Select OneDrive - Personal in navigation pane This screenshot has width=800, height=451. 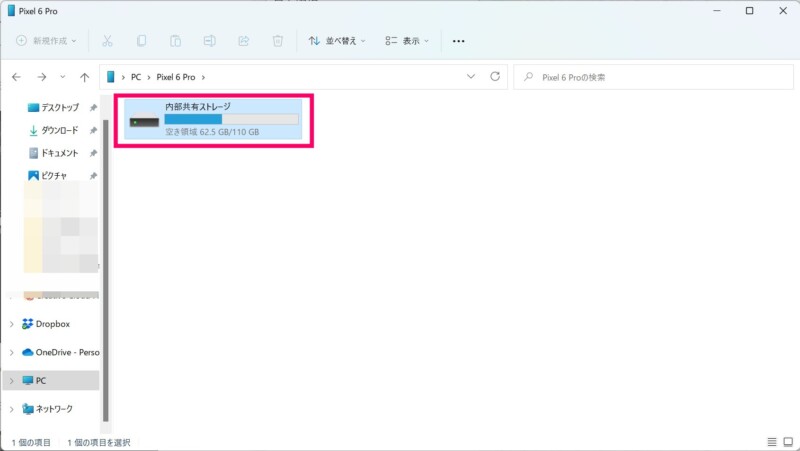[x=60, y=353]
